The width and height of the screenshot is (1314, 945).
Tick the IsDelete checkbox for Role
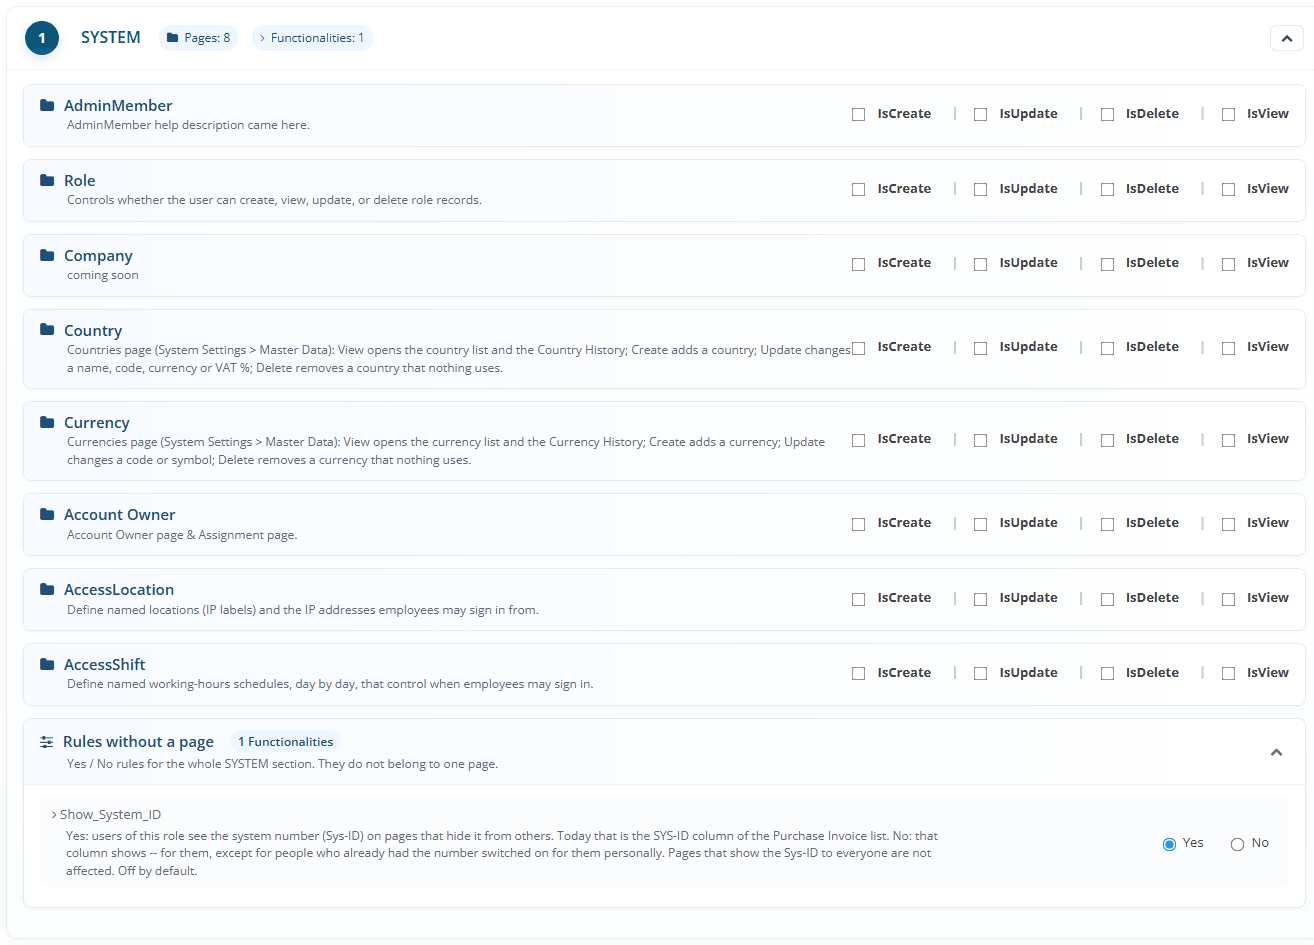point(1107,189)
